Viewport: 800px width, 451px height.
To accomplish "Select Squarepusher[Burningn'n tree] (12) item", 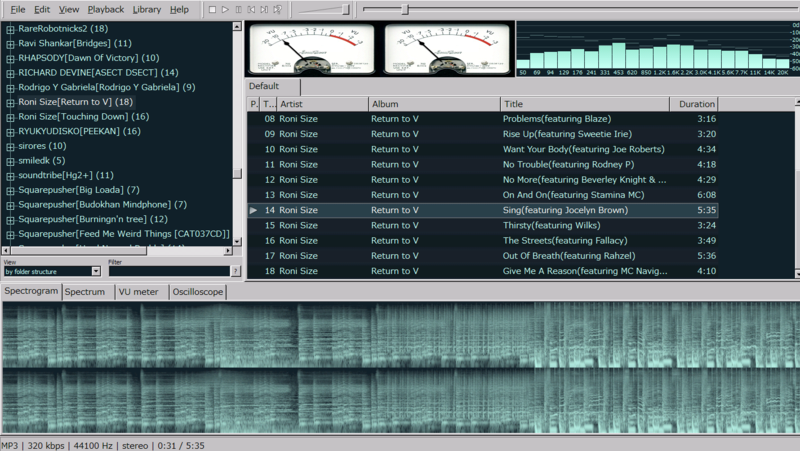I will [x=93, y=219].
